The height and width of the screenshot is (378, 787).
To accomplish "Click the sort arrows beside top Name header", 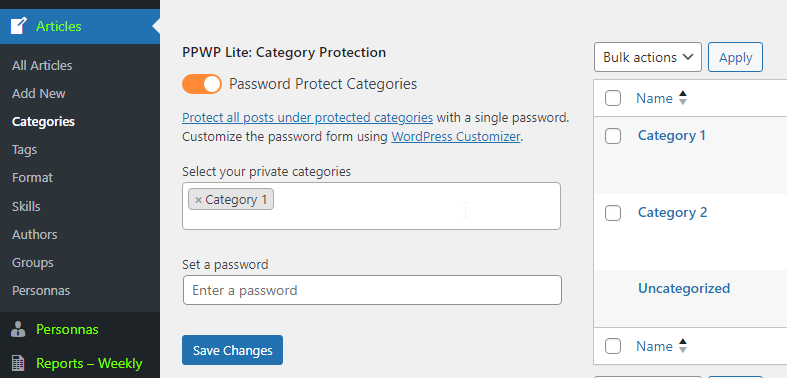I will [x=682, y=98].
